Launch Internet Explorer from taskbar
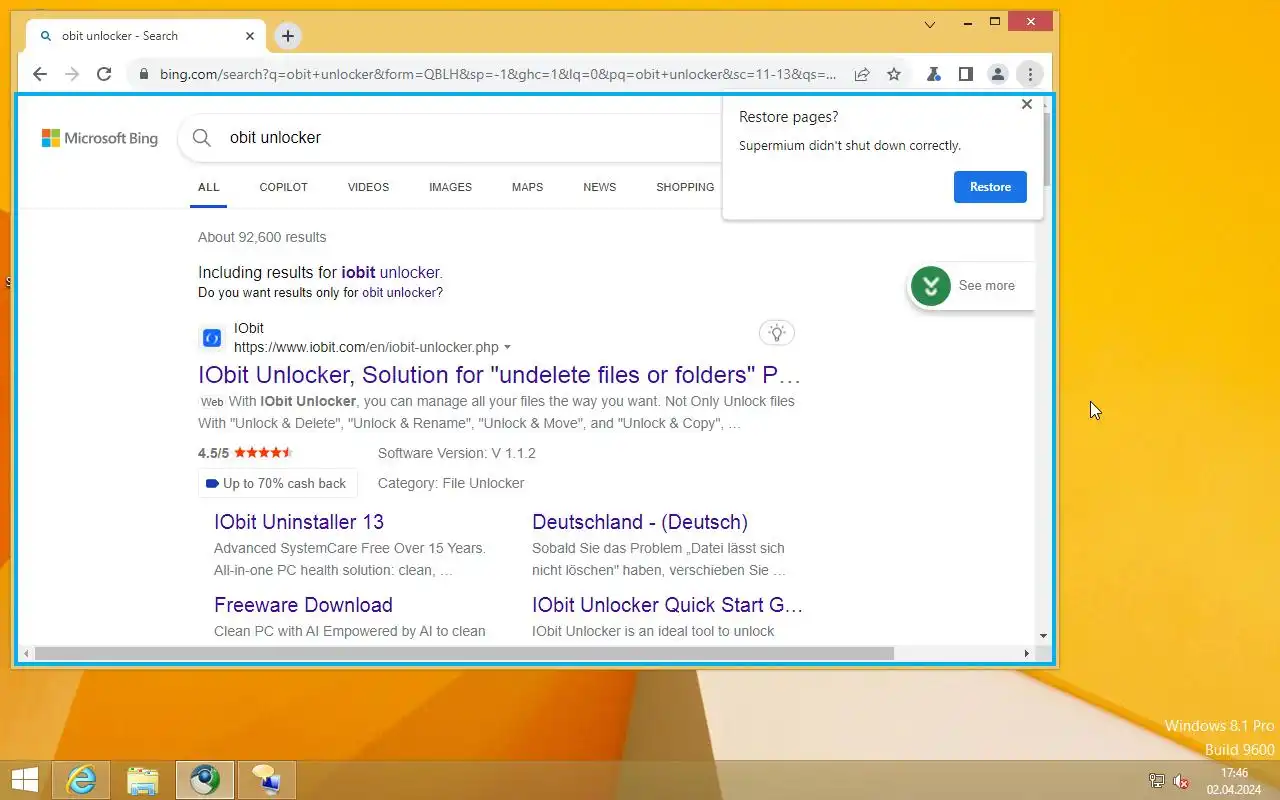The width and height of the screenshot is (1280, 800). click(81, 780)
